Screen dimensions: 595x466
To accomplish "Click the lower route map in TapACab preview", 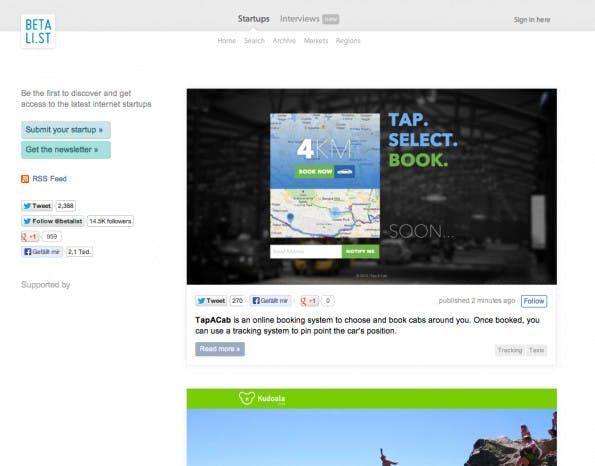I will click(325, 213).
